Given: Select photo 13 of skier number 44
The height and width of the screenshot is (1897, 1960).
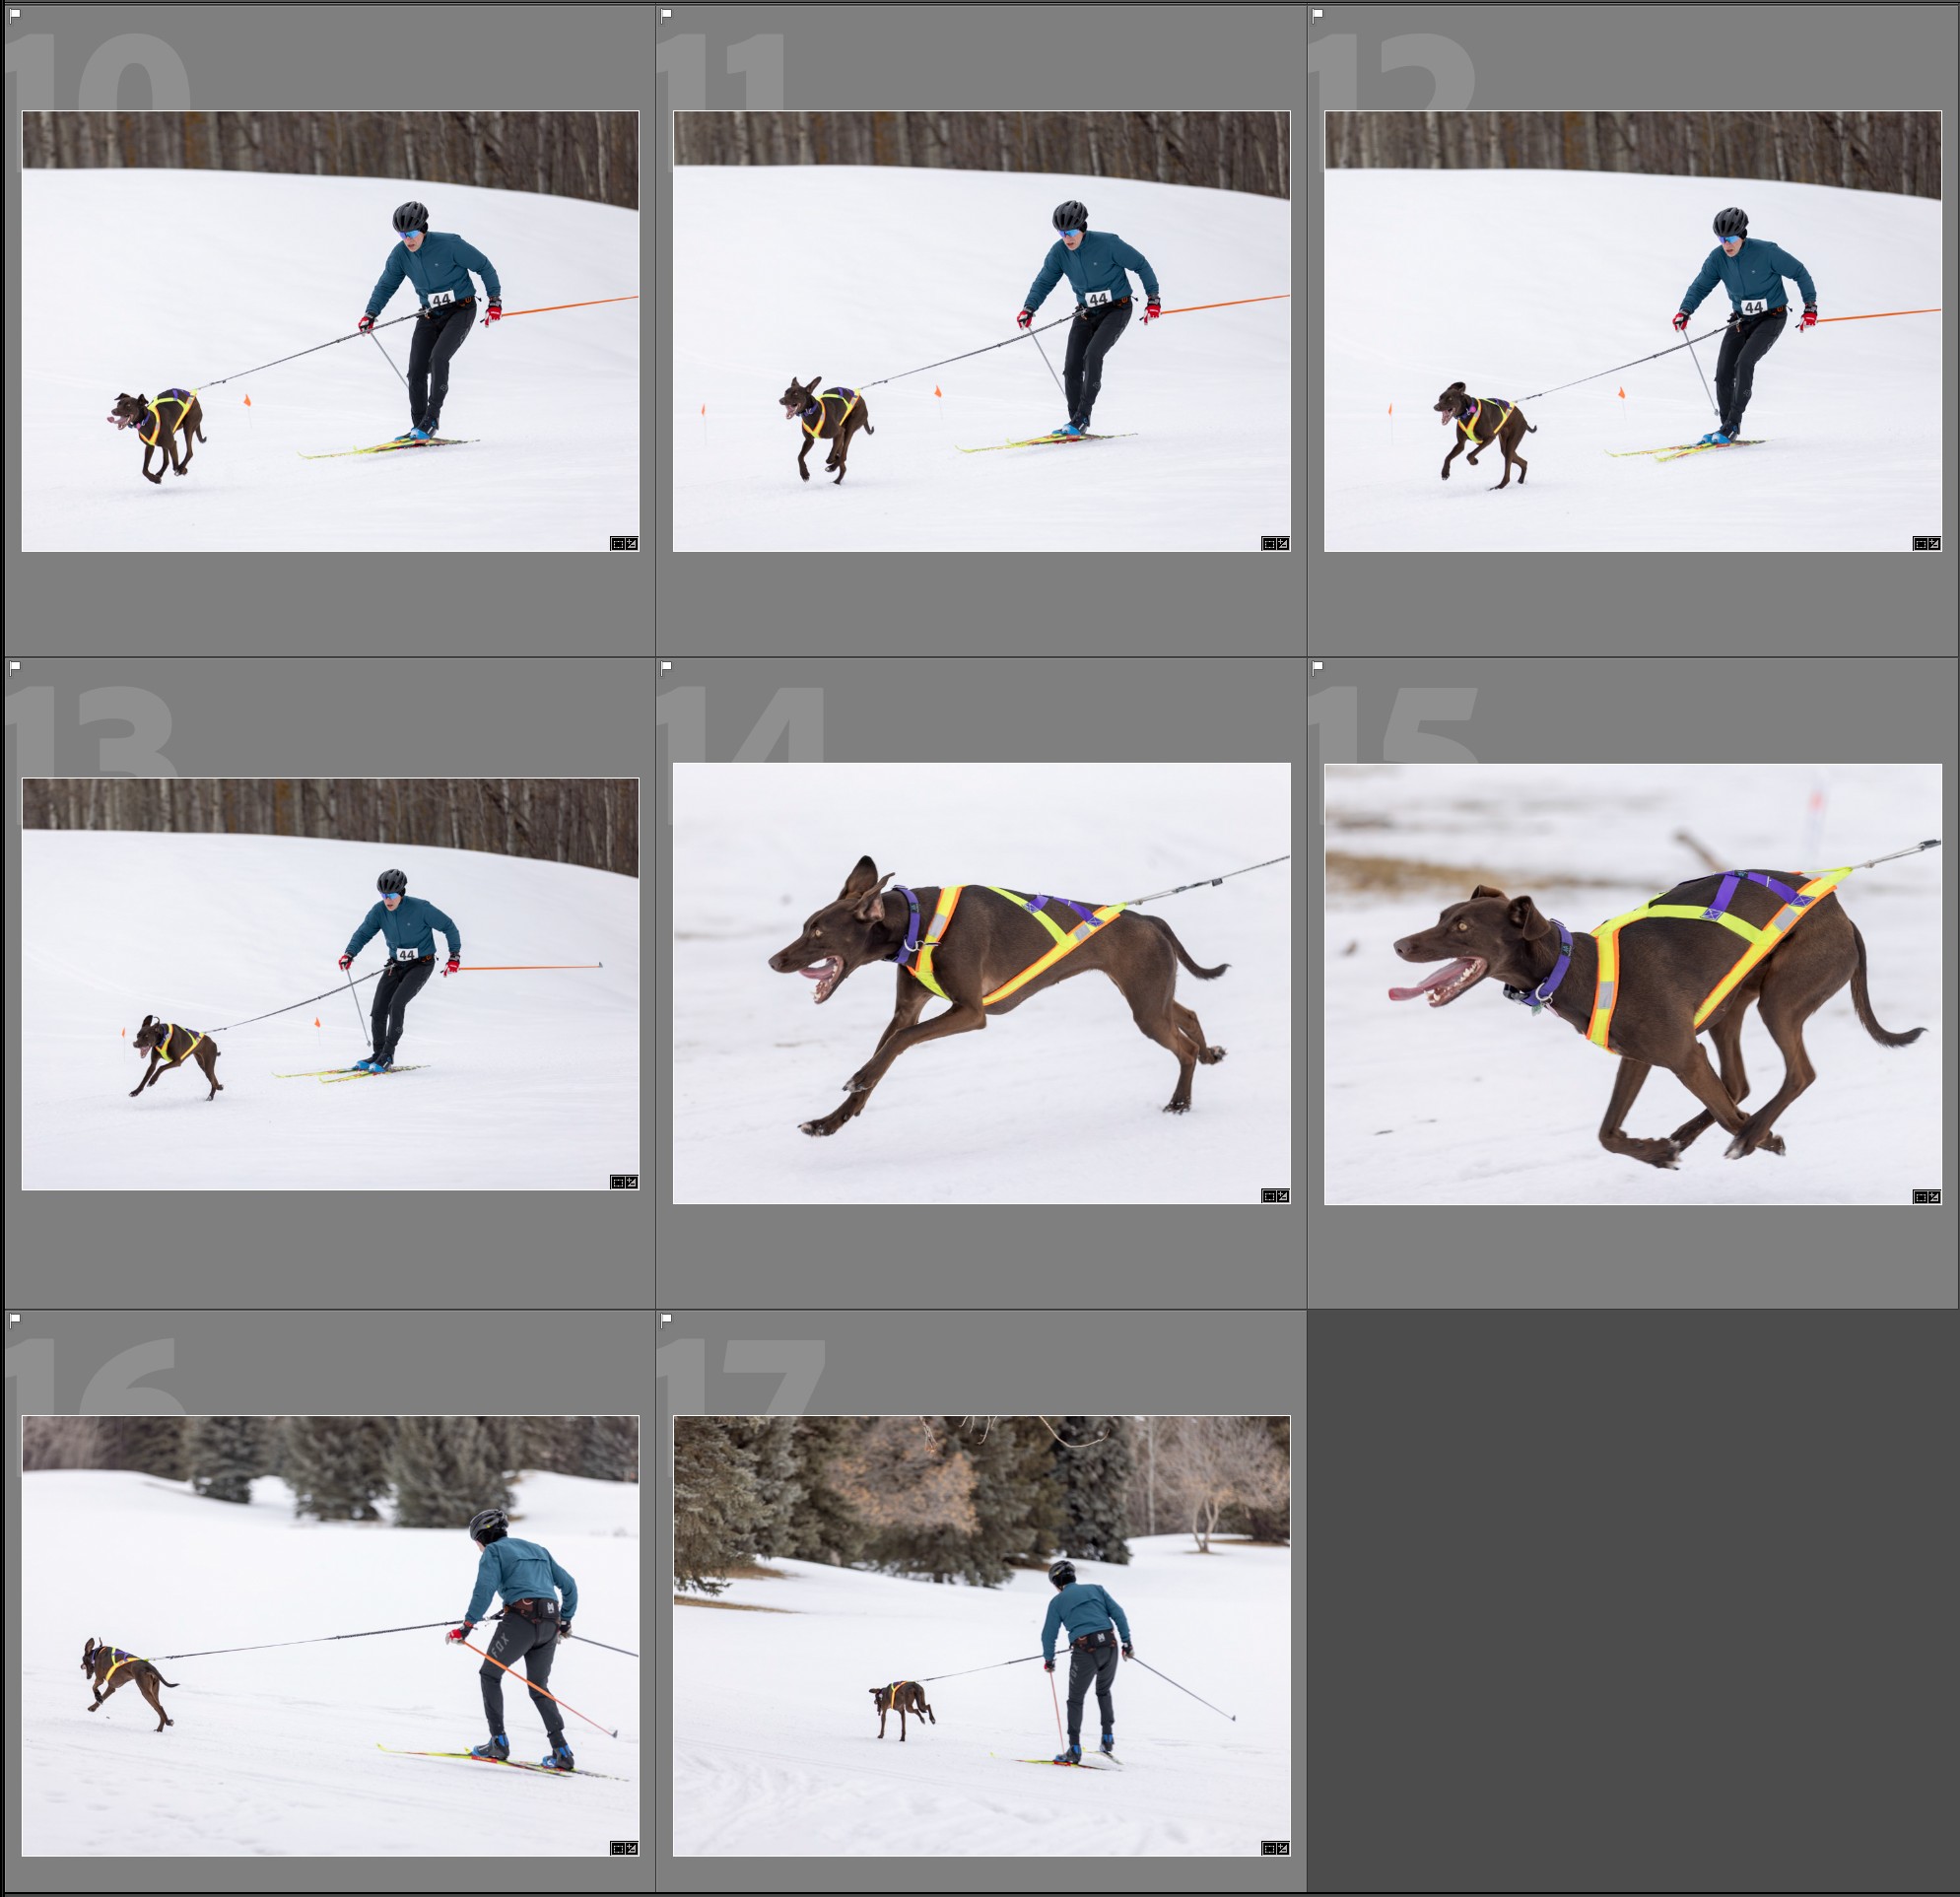Looking at the screenshot, I should coord(330,984).
